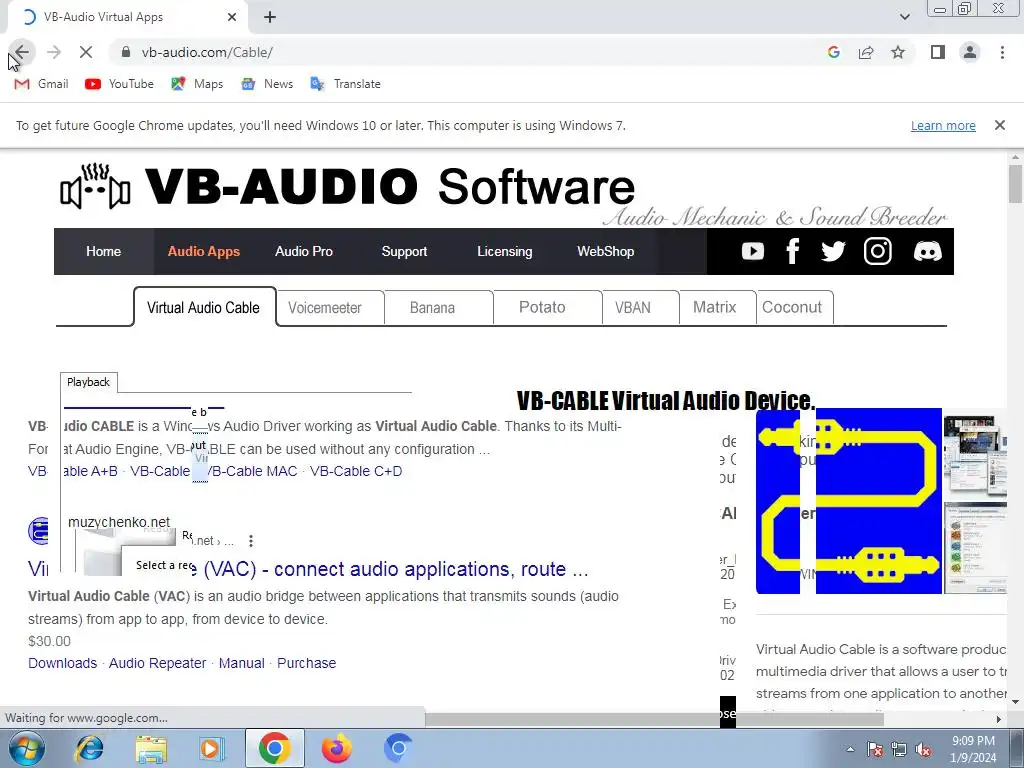
Task: Open a new browser tab
Action: pyautogui.click(x=270, y=18)
